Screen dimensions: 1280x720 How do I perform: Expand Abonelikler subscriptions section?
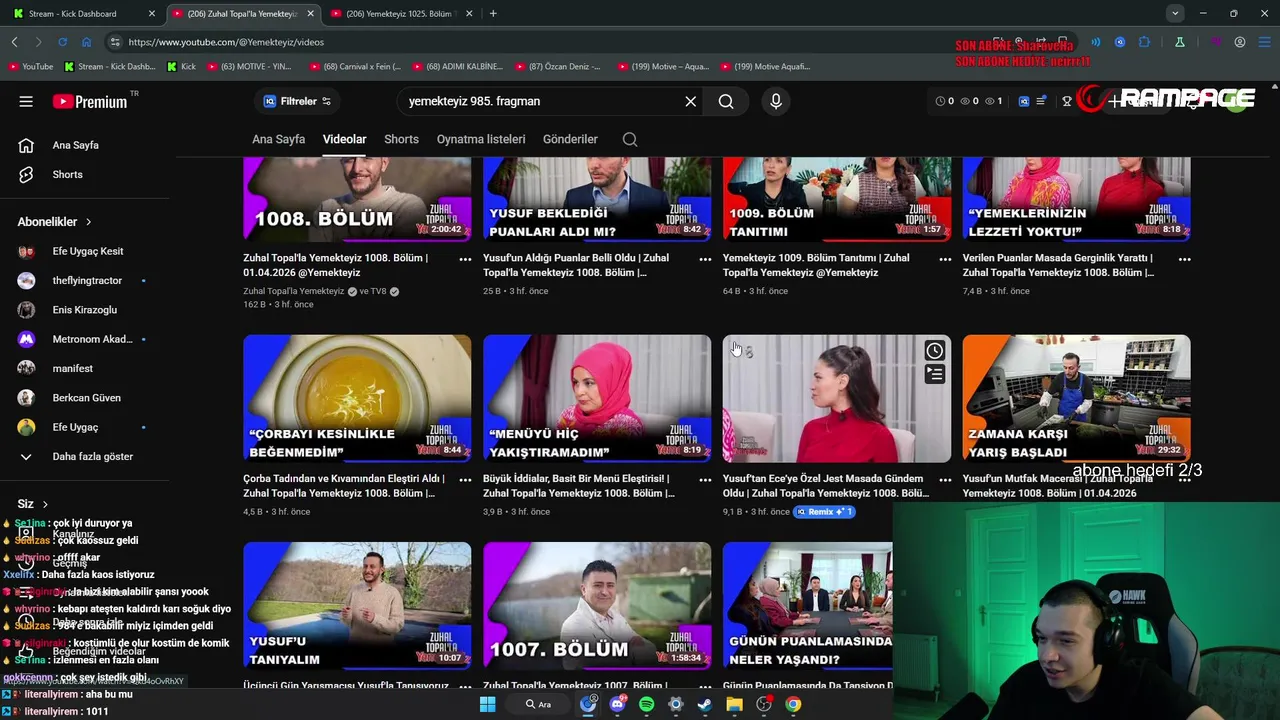point(55,222)
